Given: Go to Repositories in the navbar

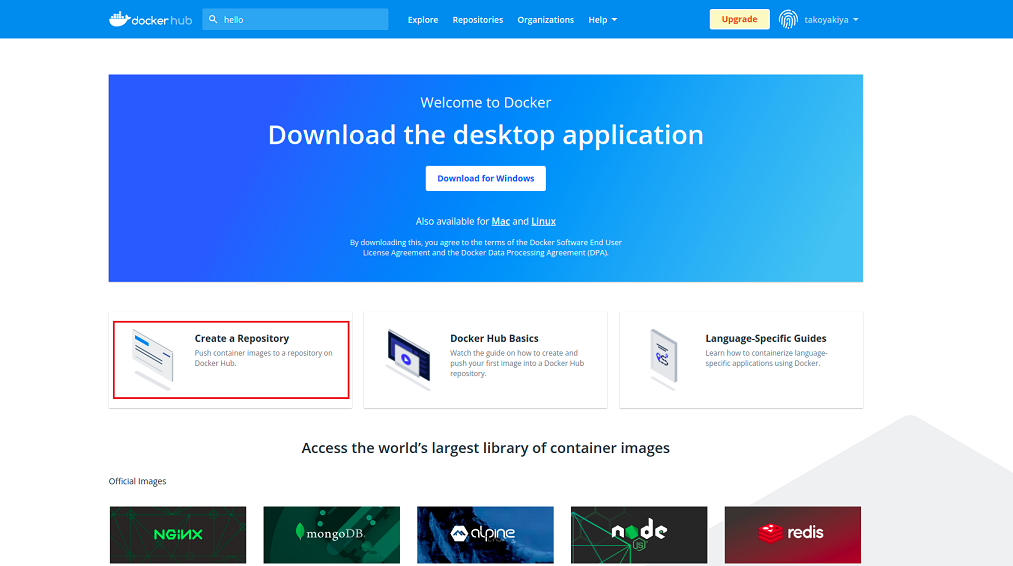Looking at the screenshot, I should (477, 19).
